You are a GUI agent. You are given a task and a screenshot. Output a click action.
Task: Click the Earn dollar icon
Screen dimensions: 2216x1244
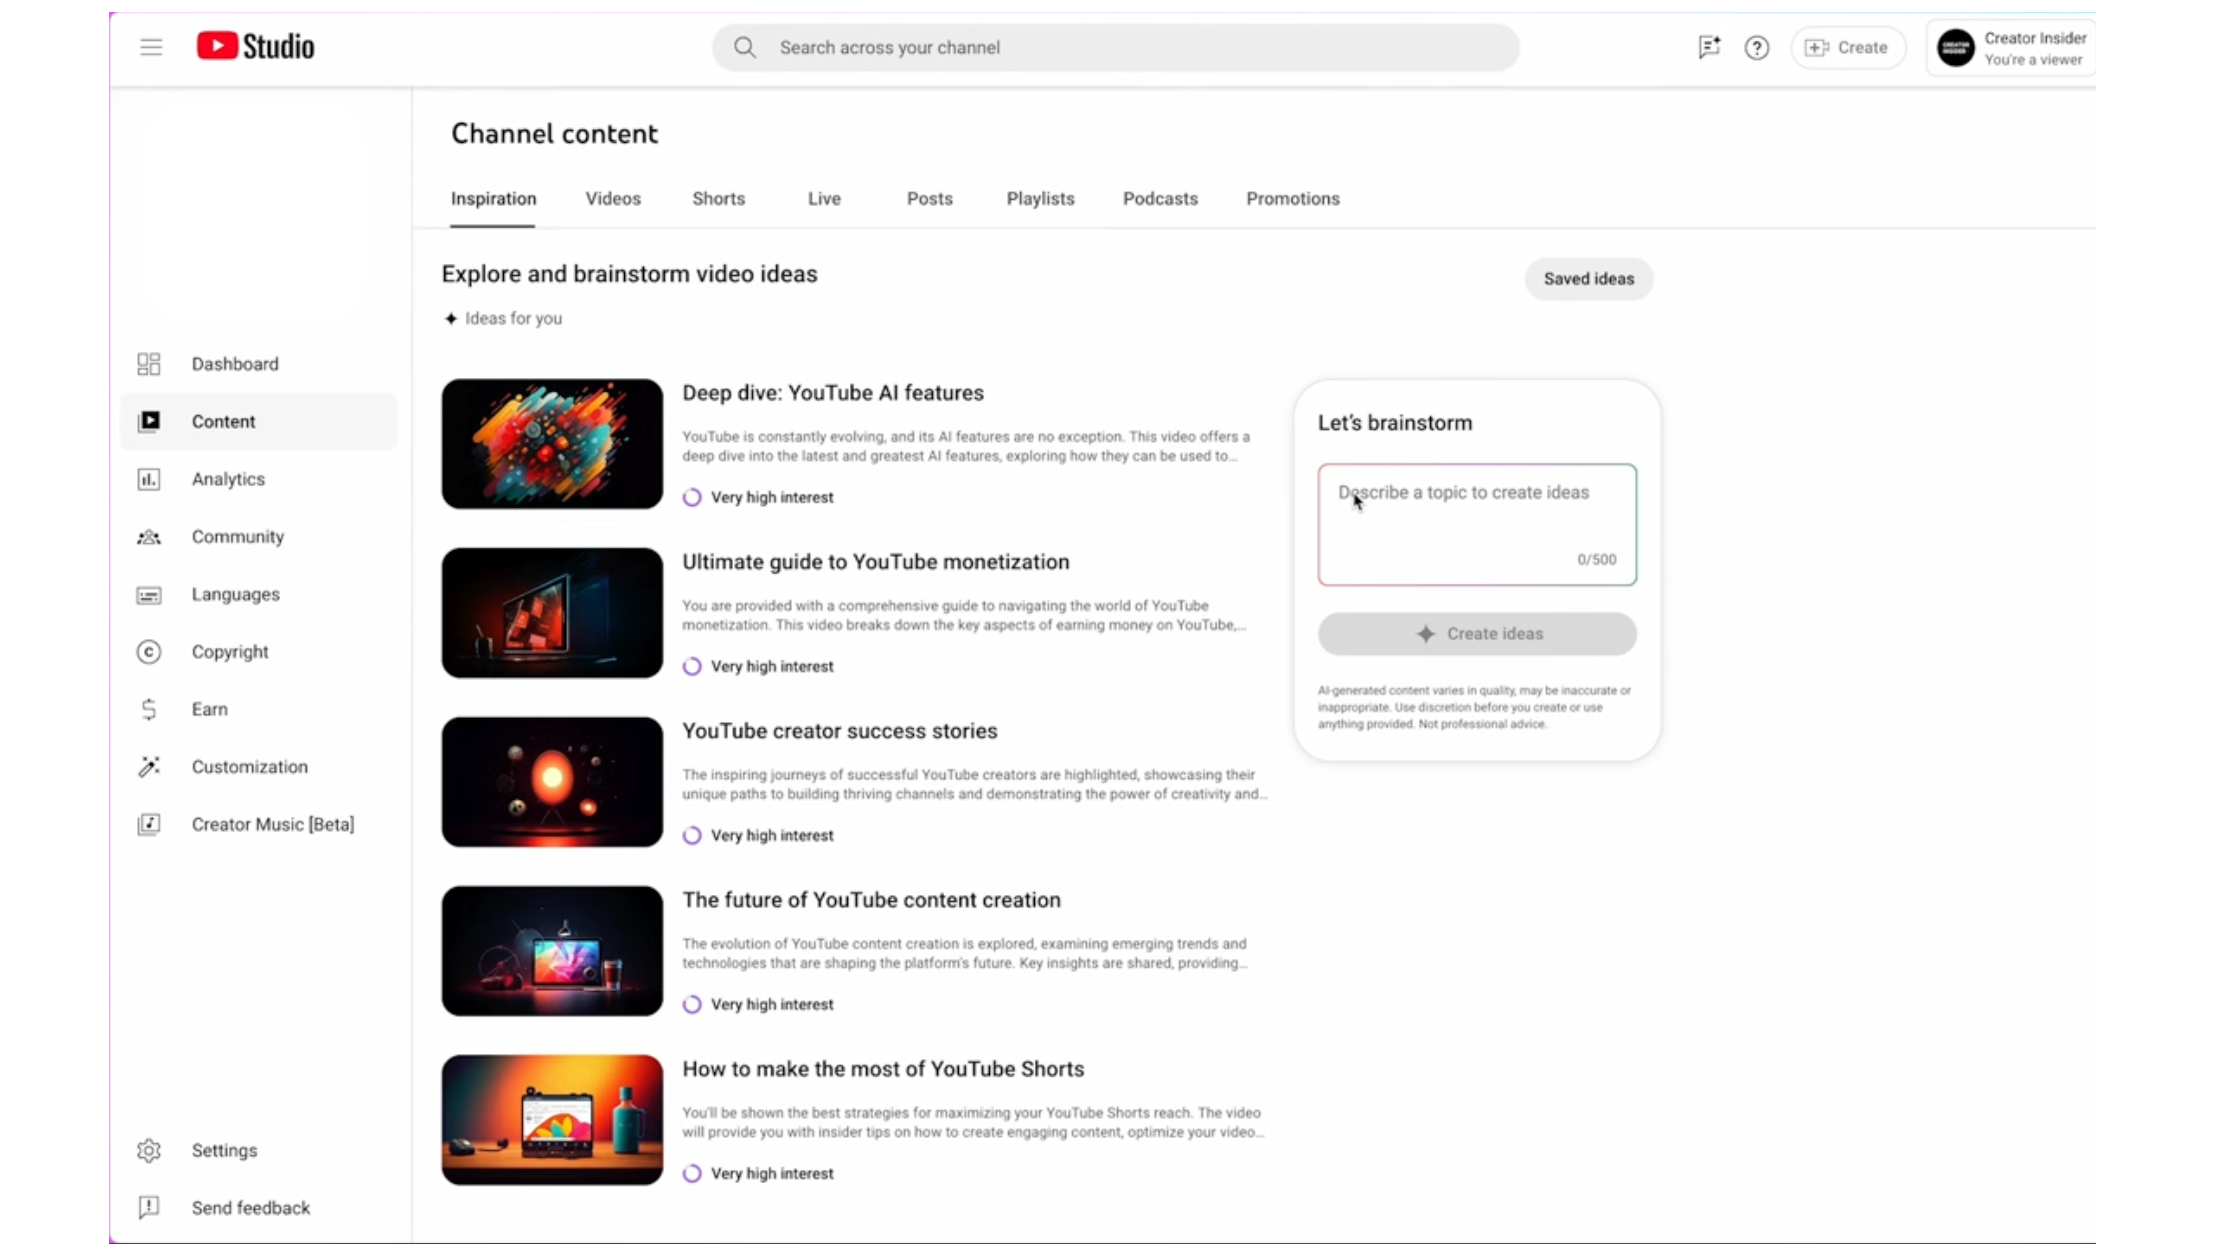click(x=149, y=709)
